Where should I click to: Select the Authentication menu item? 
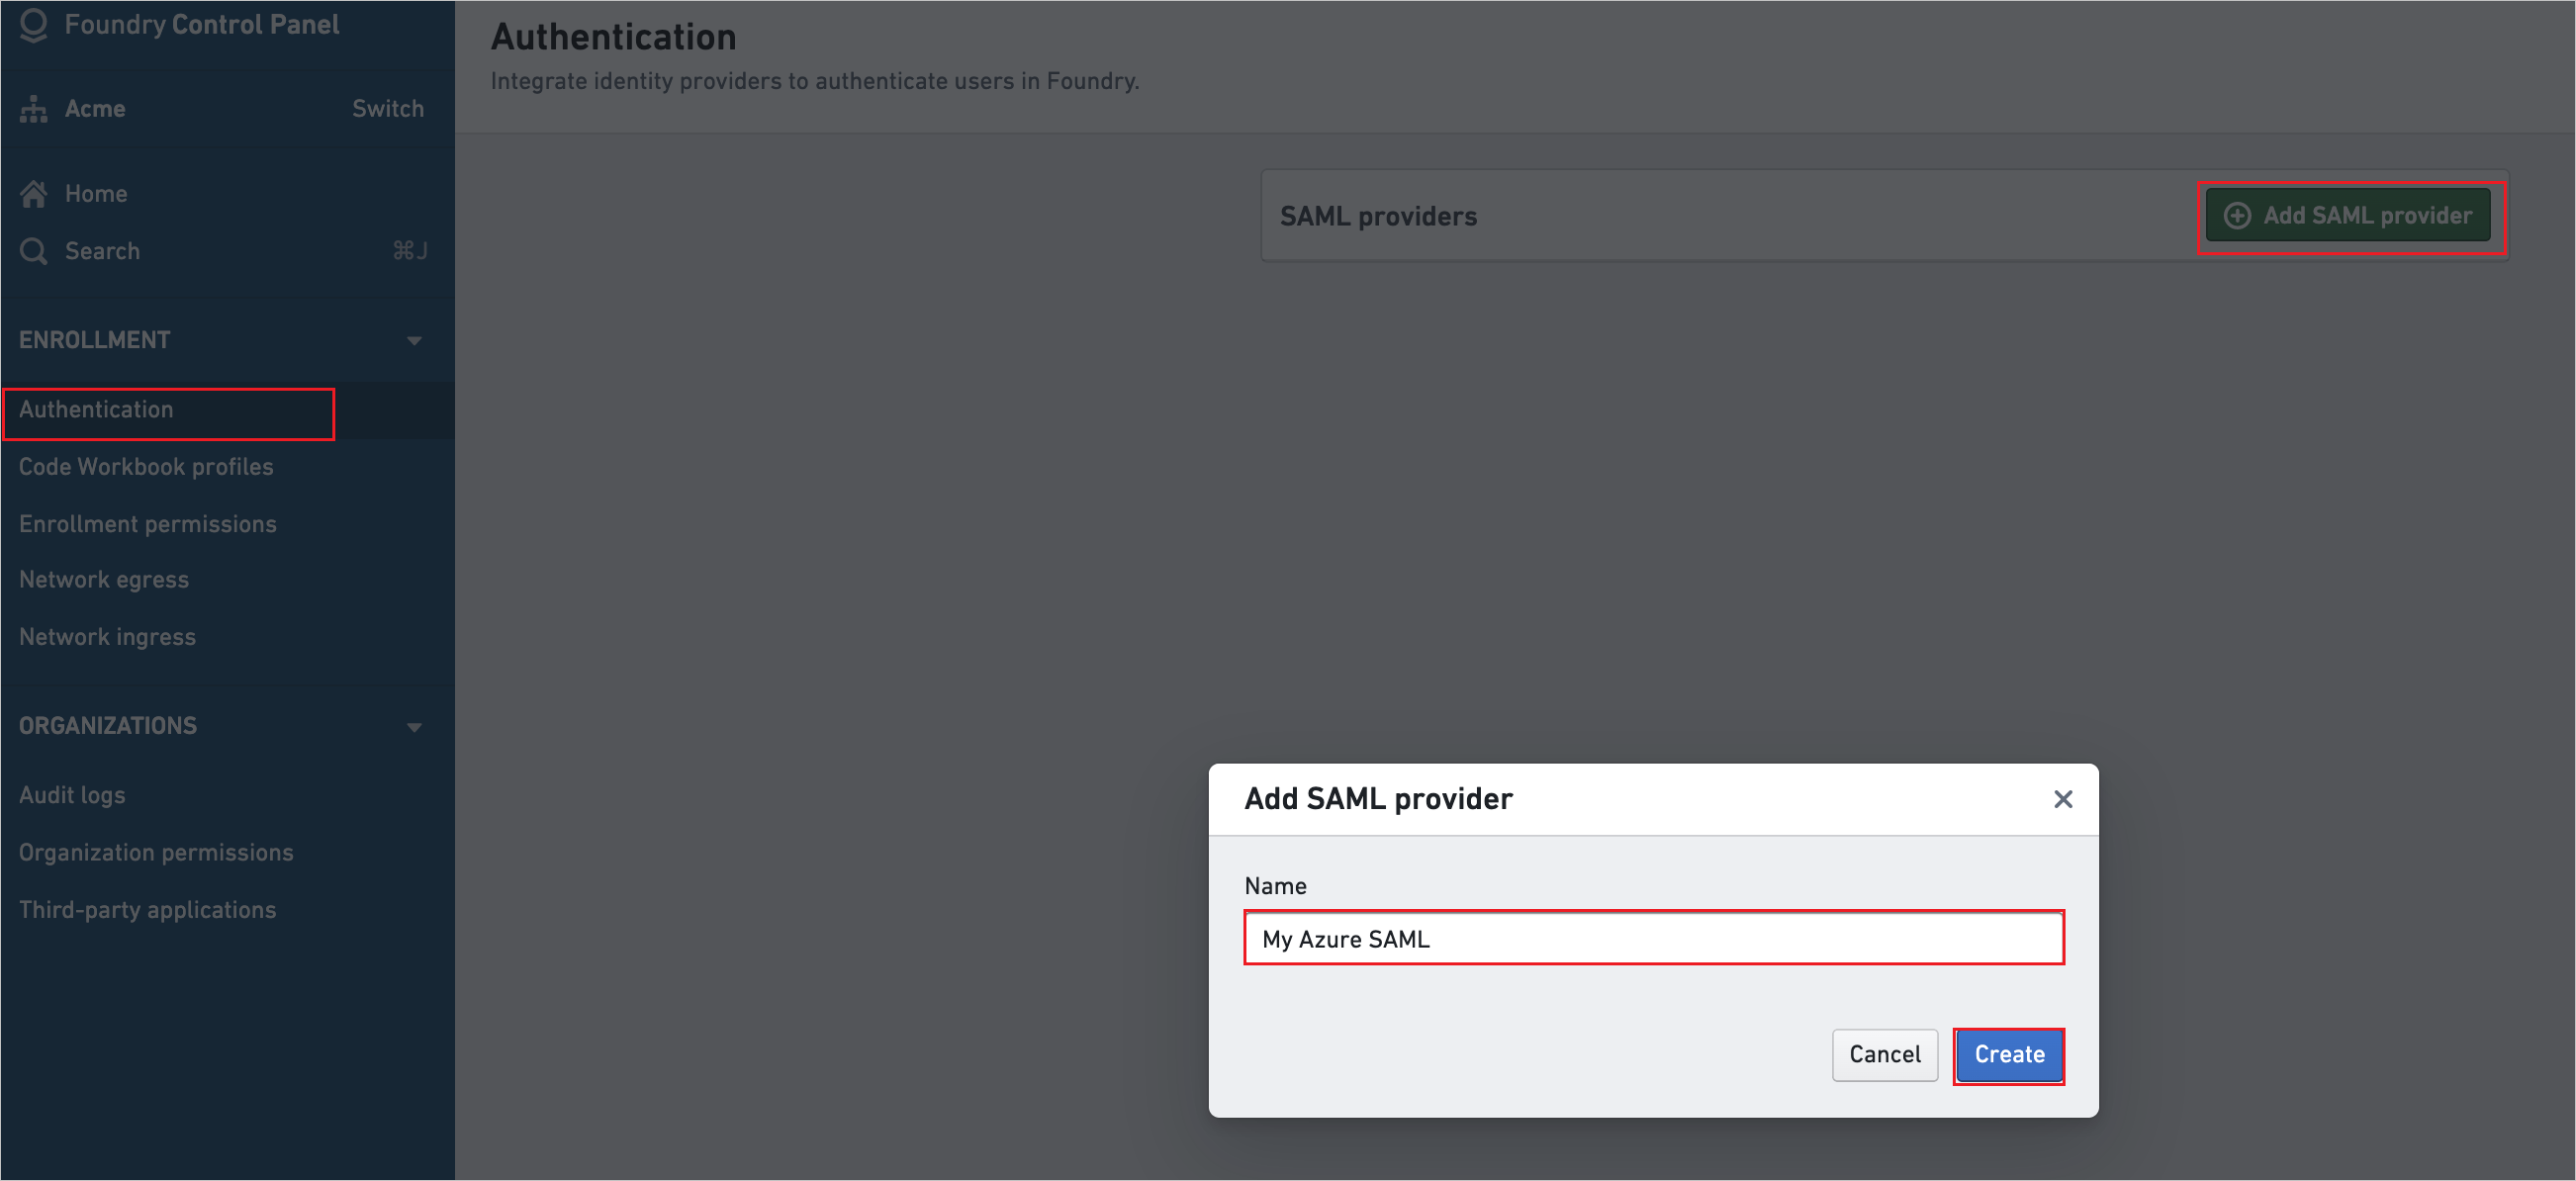tap(95, 409)
